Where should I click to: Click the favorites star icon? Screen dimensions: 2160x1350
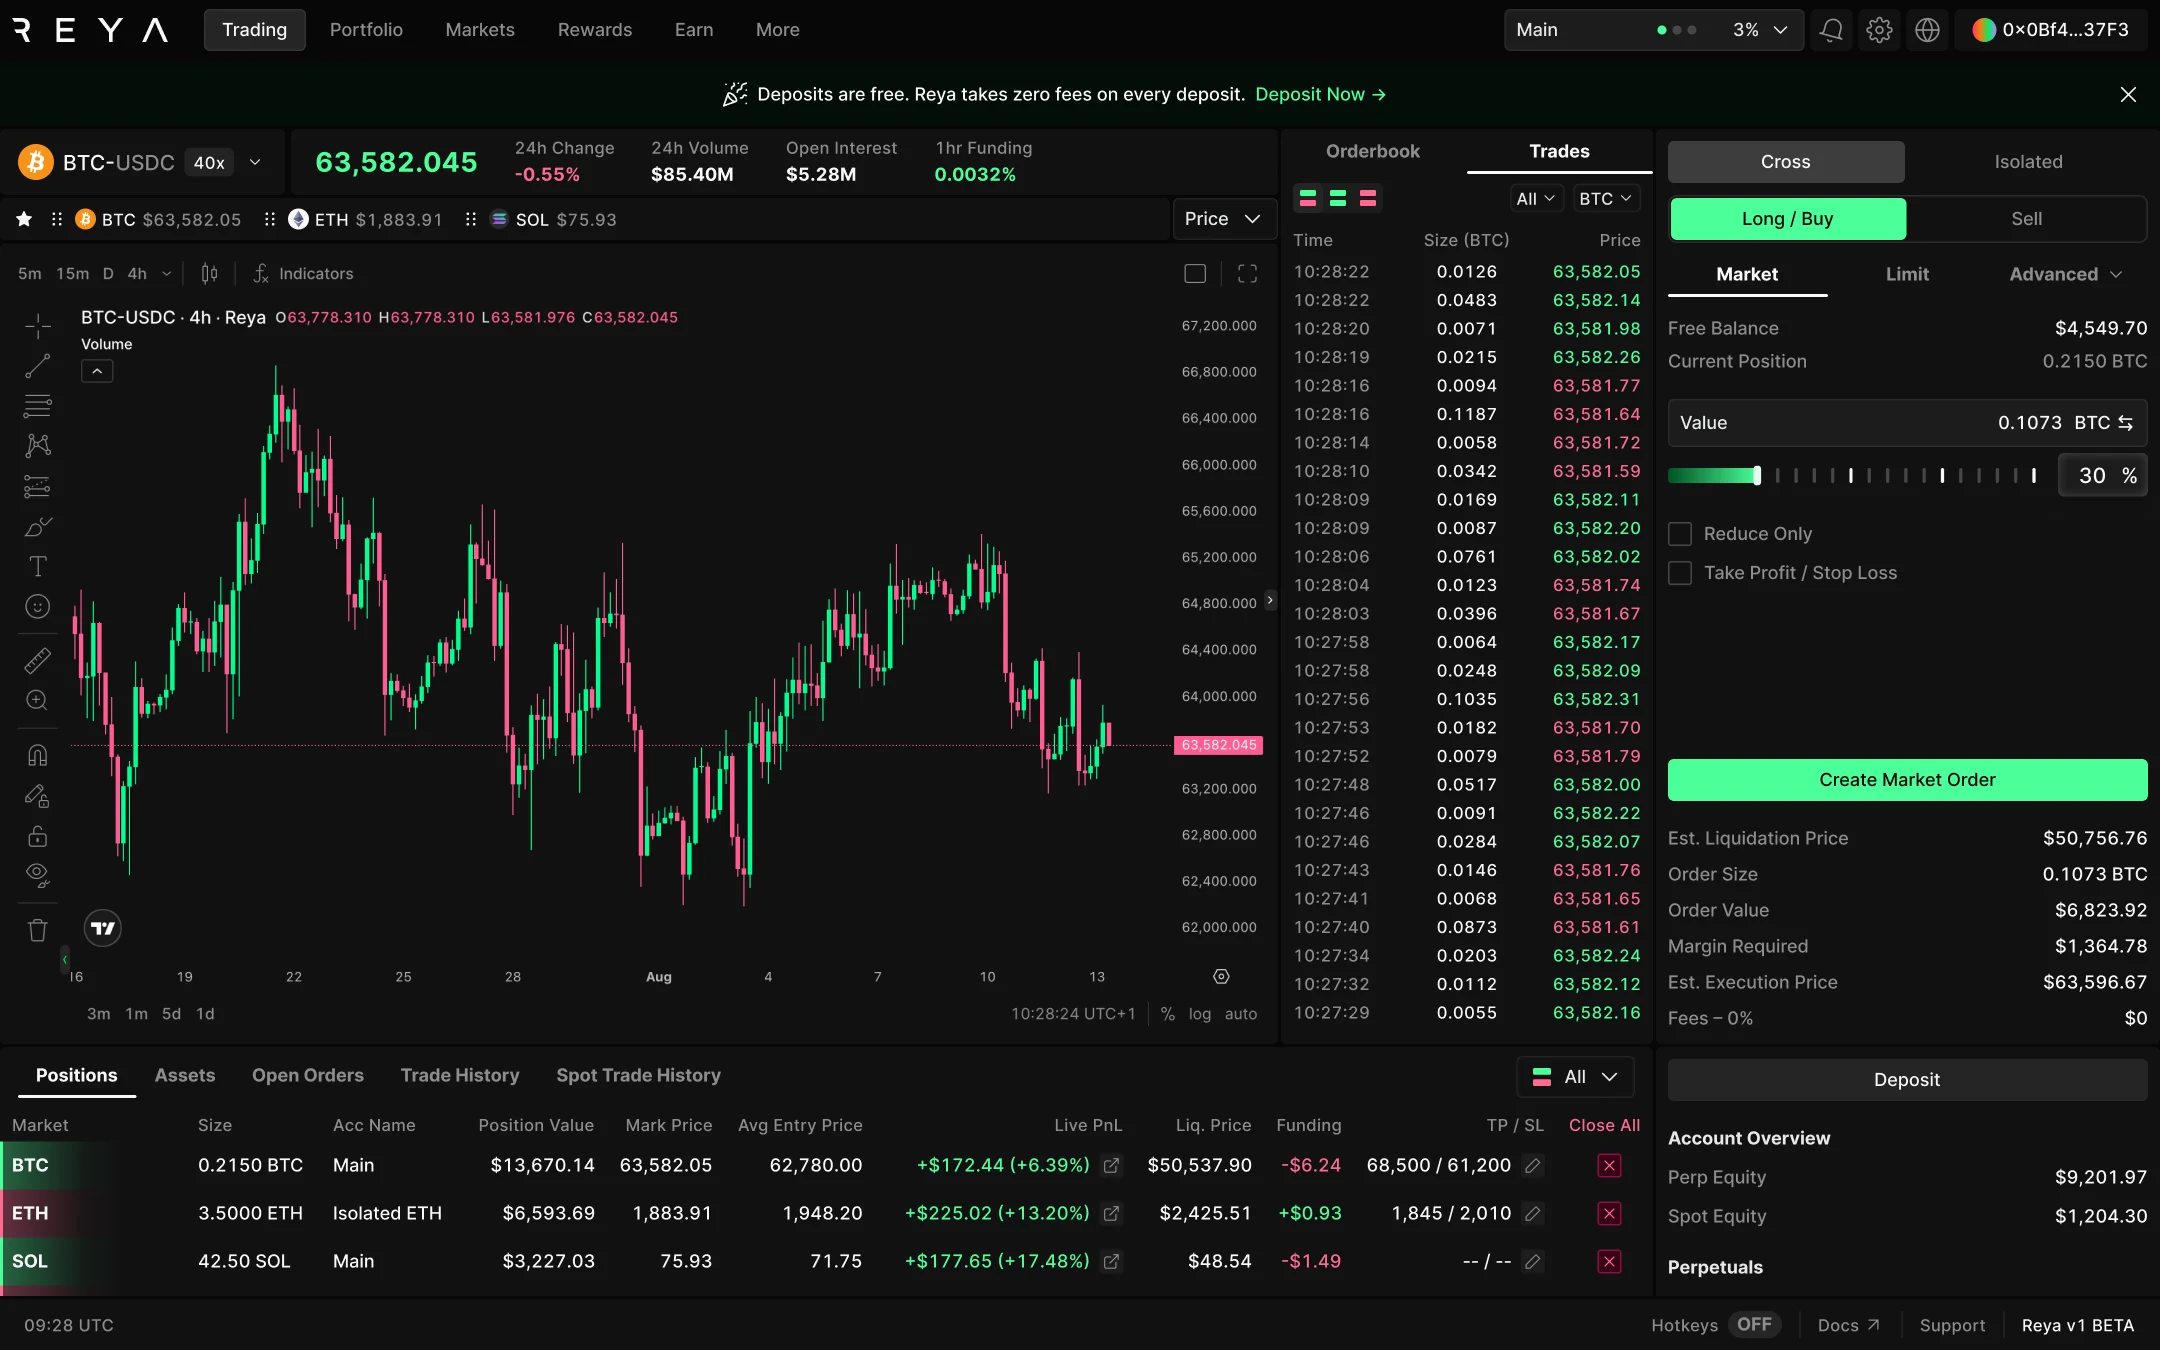click(x=24, y=219)
